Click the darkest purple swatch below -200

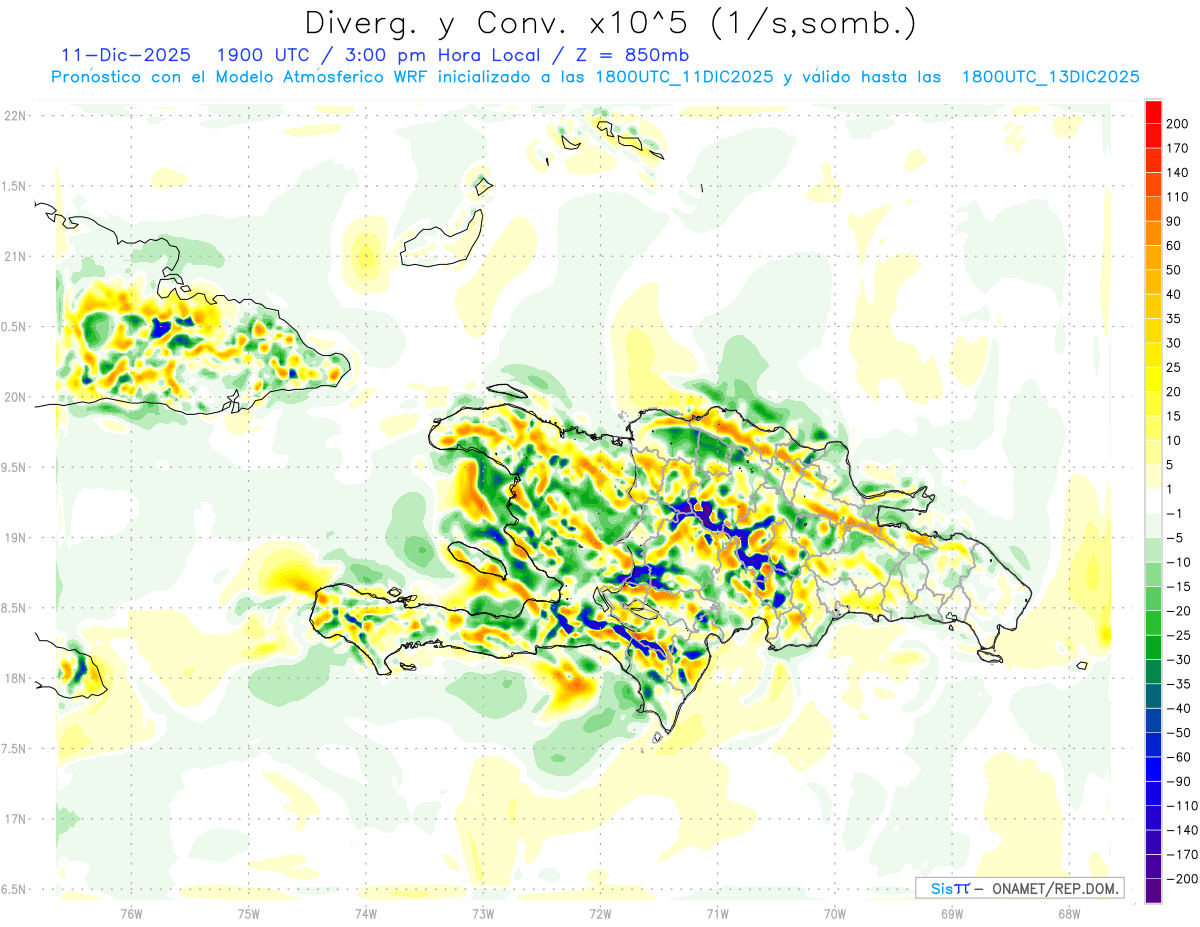pos(1153,891)
